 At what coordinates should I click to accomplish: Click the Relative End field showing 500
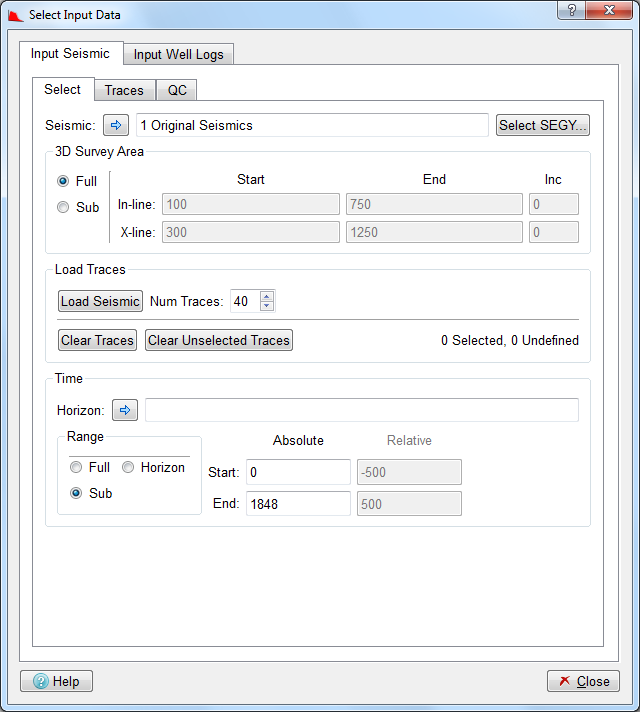pos(409,503)
